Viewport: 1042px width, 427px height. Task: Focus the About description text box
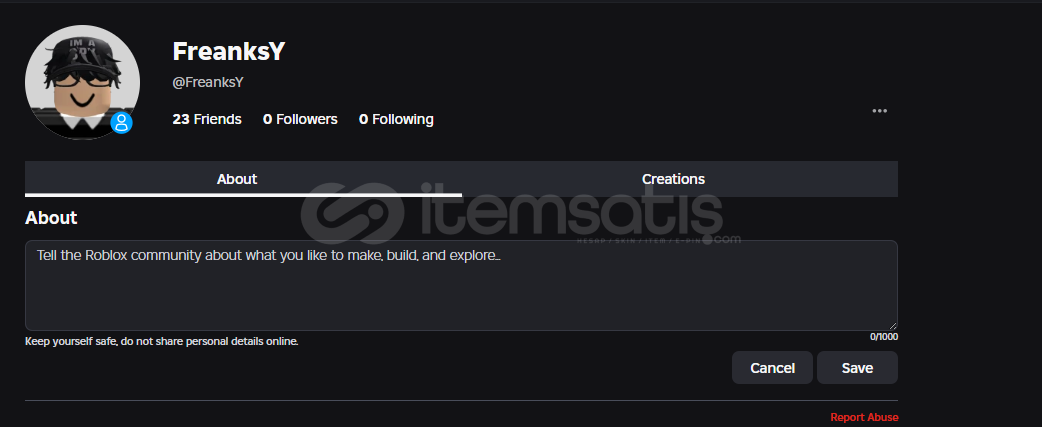pos(461,286)
